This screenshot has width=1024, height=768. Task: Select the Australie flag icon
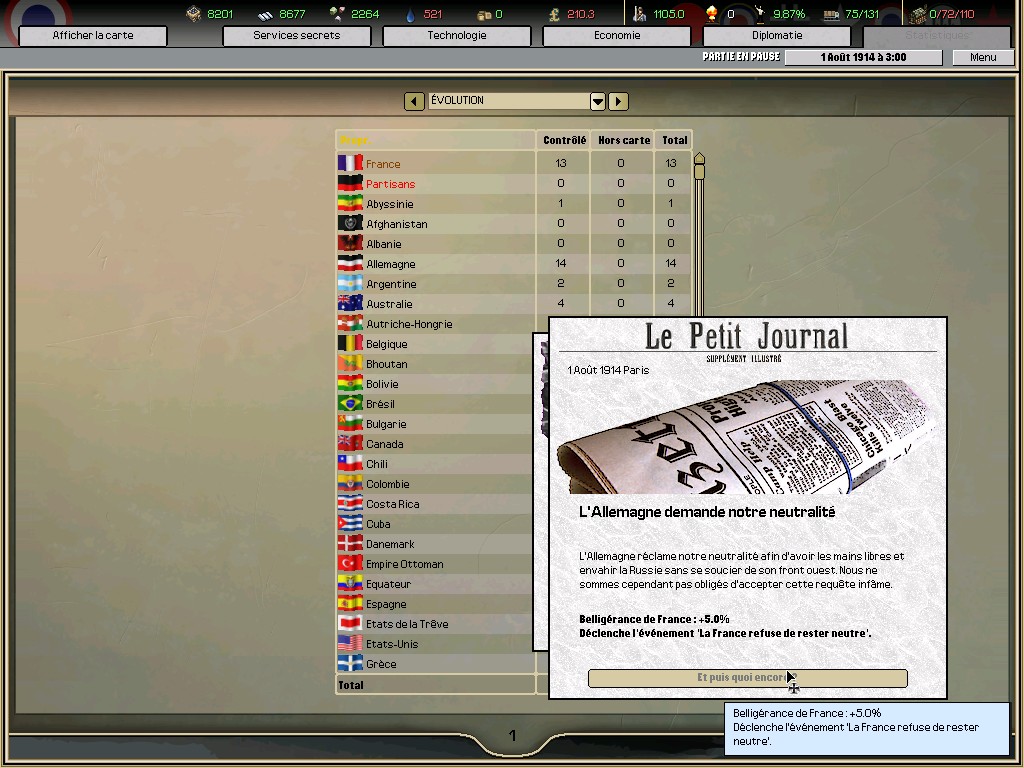(350, 303)
